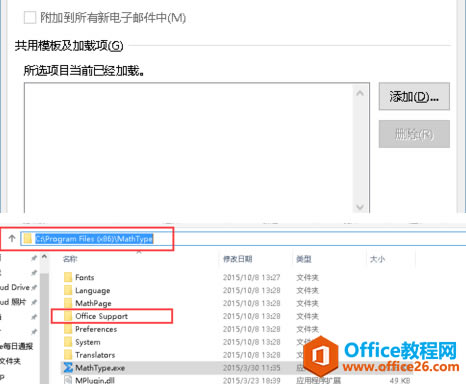466x384 pixels.
Task: Select the Office Support folder icon
Action: [68, 316]
